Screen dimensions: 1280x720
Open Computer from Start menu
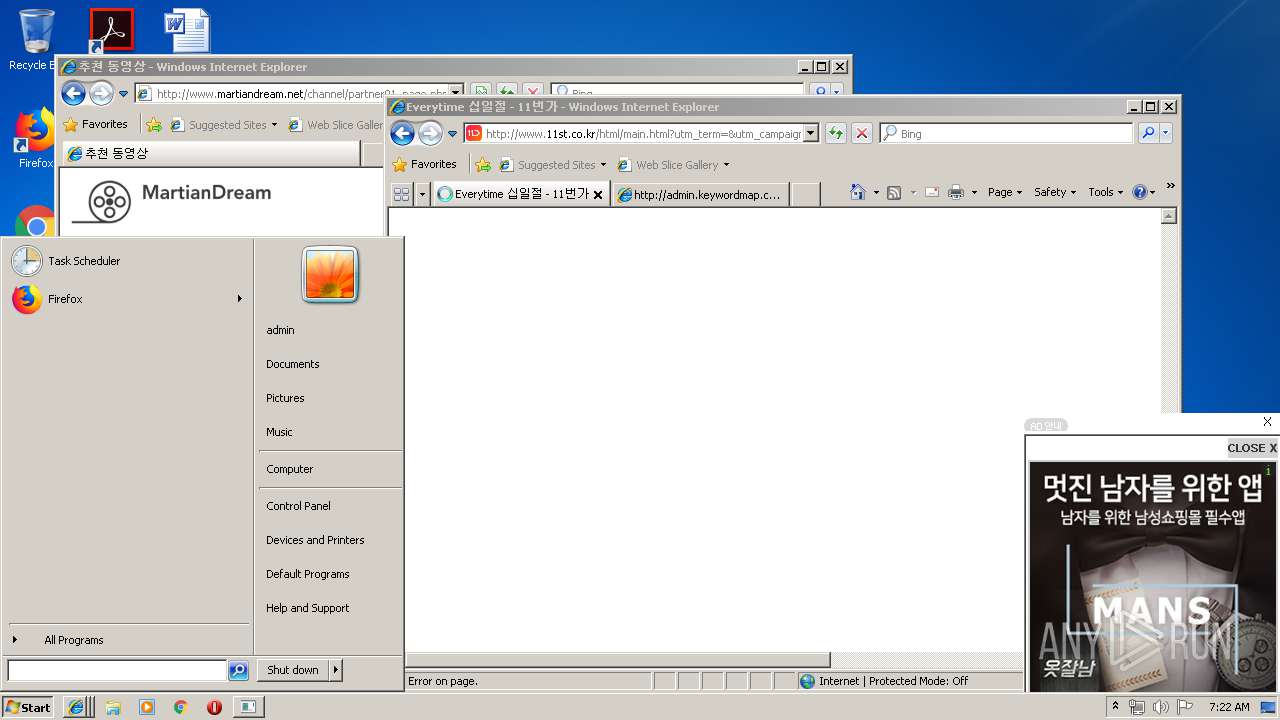click(x=290, y=469)
